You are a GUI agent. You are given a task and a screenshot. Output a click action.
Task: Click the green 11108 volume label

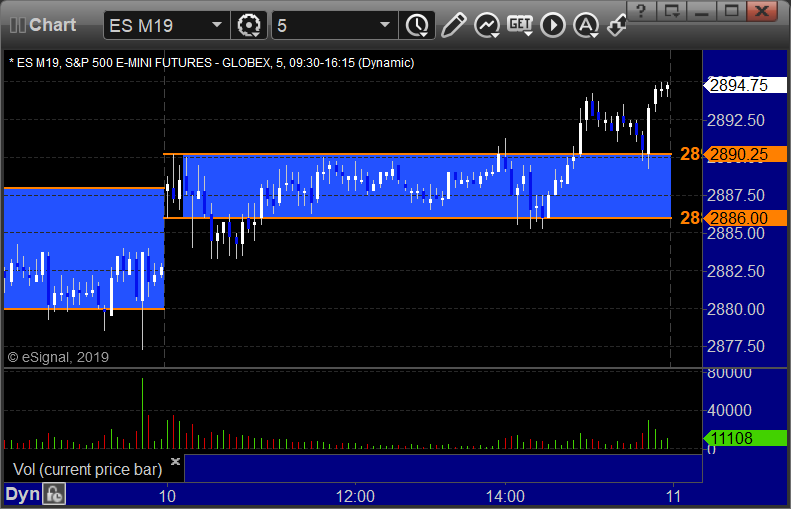[745, 438]
